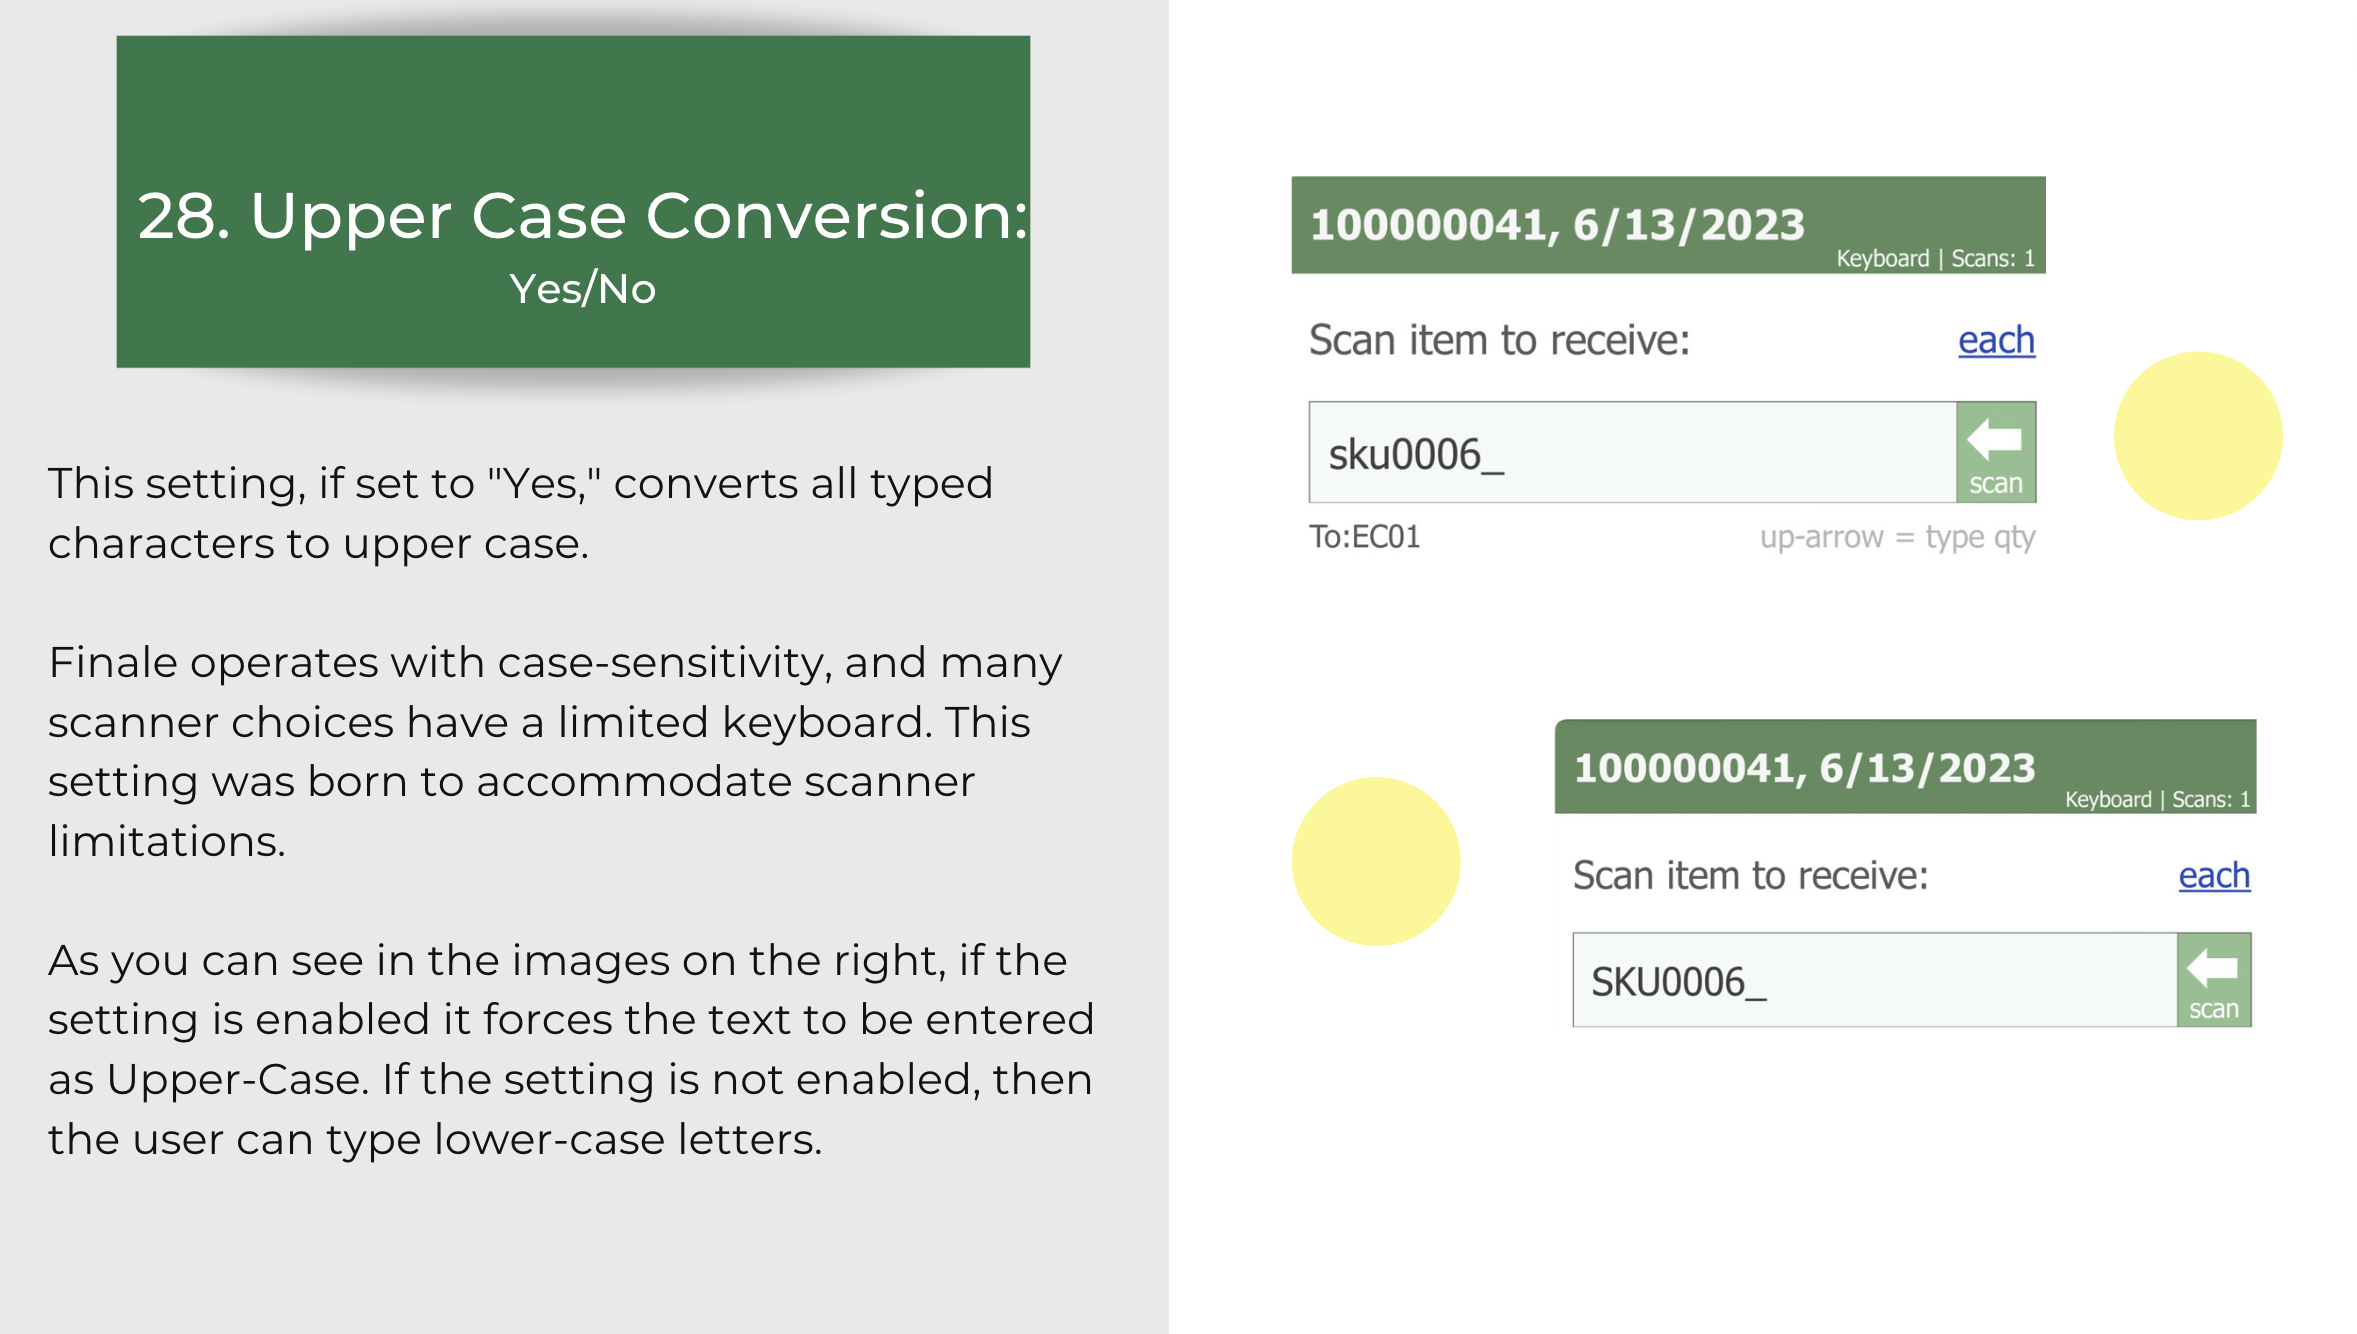The image size is (2357, 1334).
Task: Click the scan arrow button beside sku0006_
Action: pos(1996,452)
